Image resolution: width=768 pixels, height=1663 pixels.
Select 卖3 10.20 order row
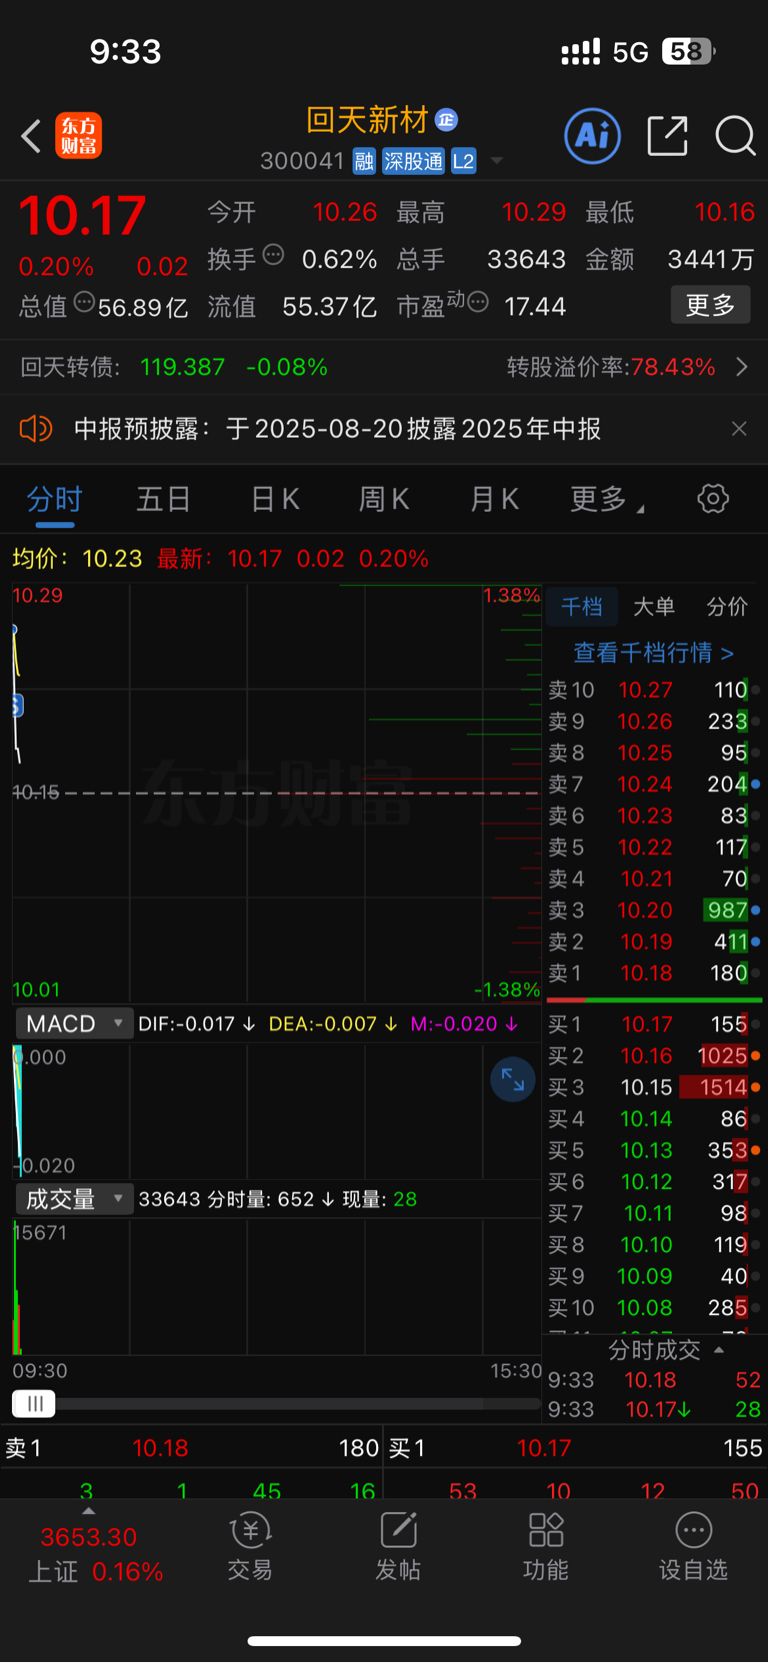pos(655,910)
